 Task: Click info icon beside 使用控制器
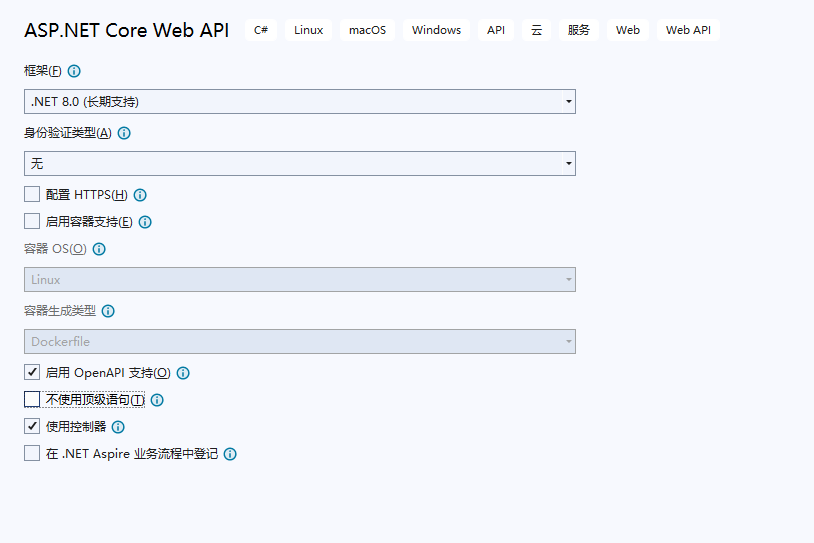tap(118, 427)
